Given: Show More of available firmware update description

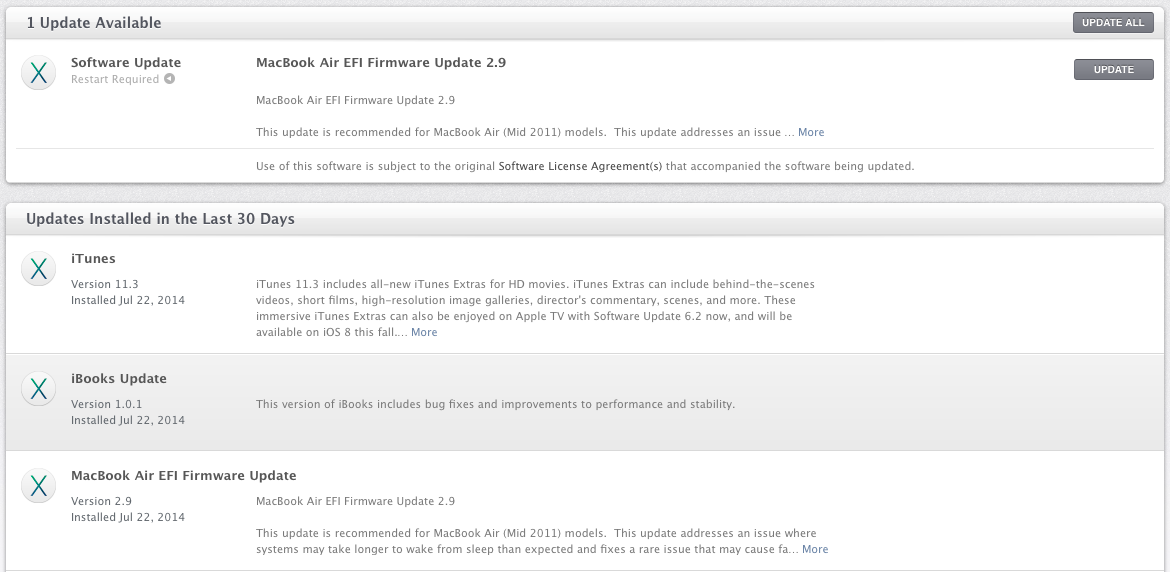Looking at the screenshot, I should [811, 132].
